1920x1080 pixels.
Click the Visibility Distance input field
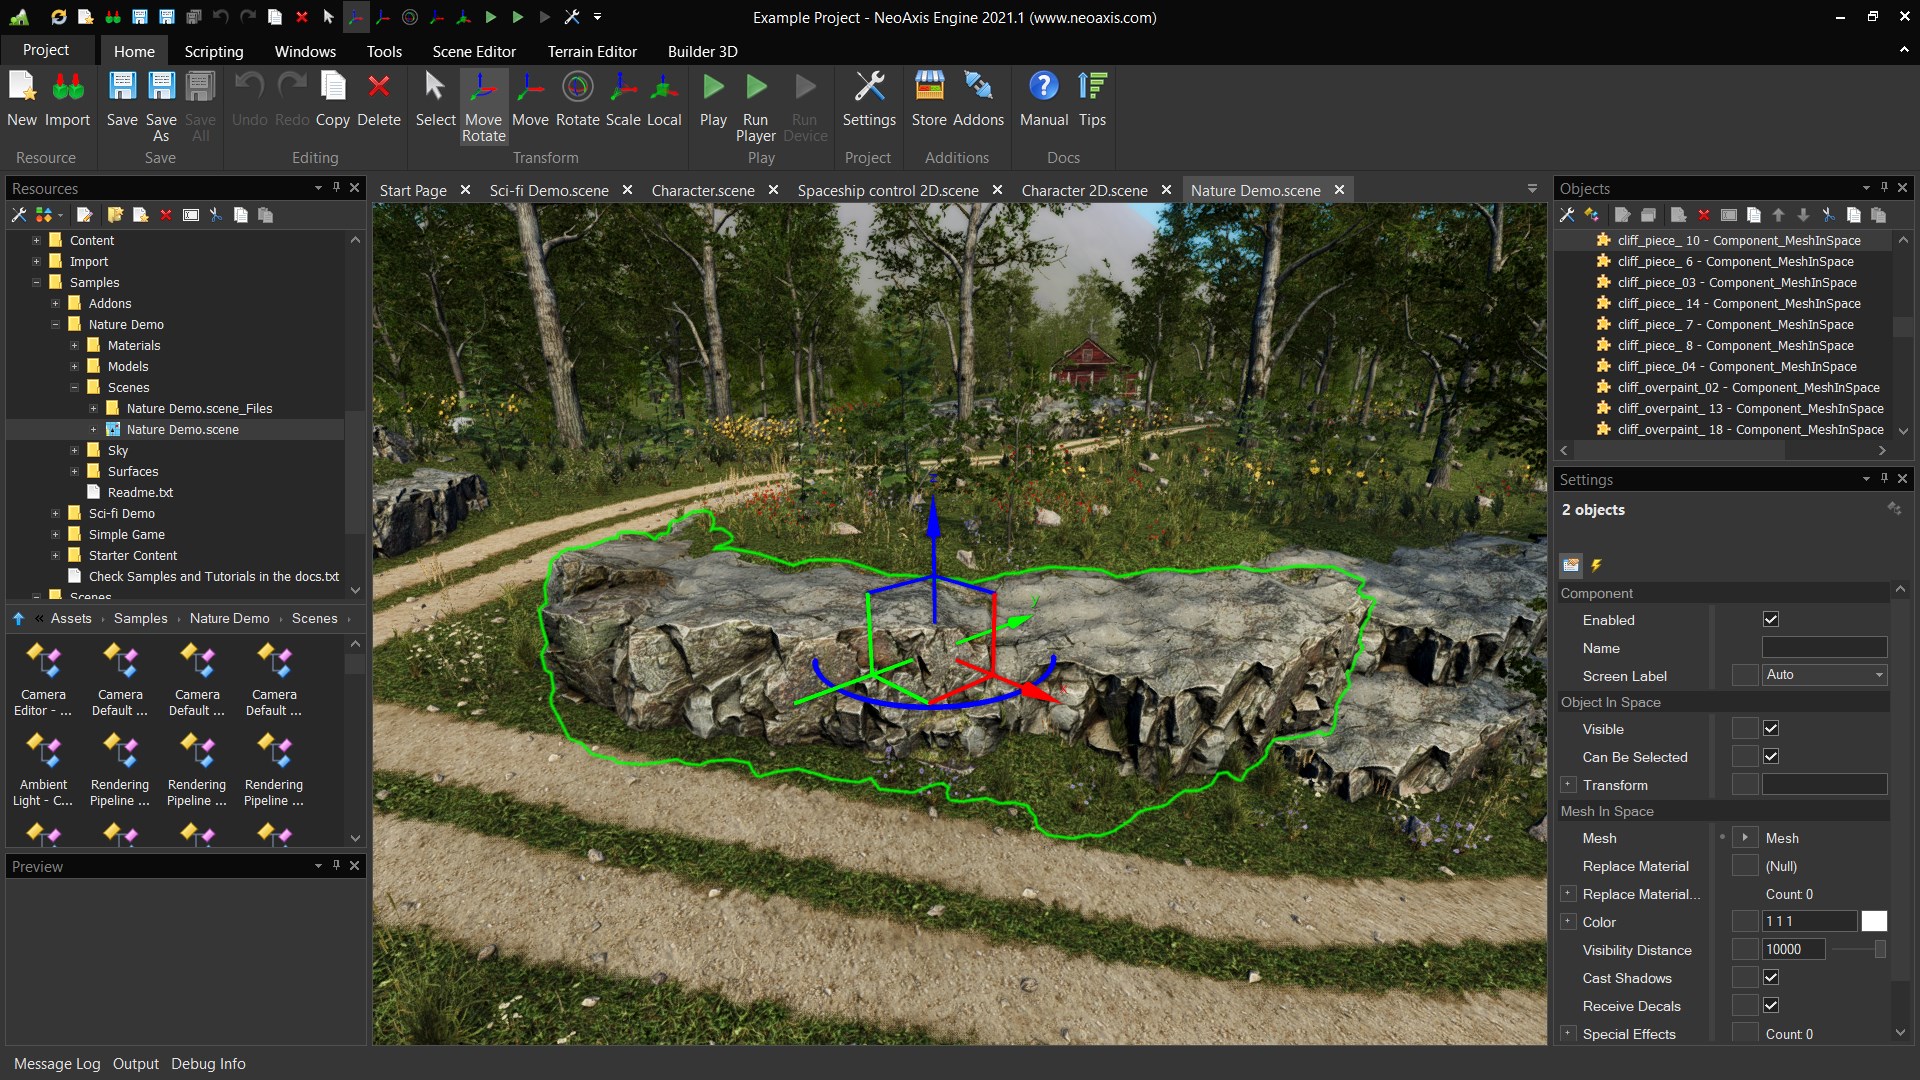click(1792, 950)
